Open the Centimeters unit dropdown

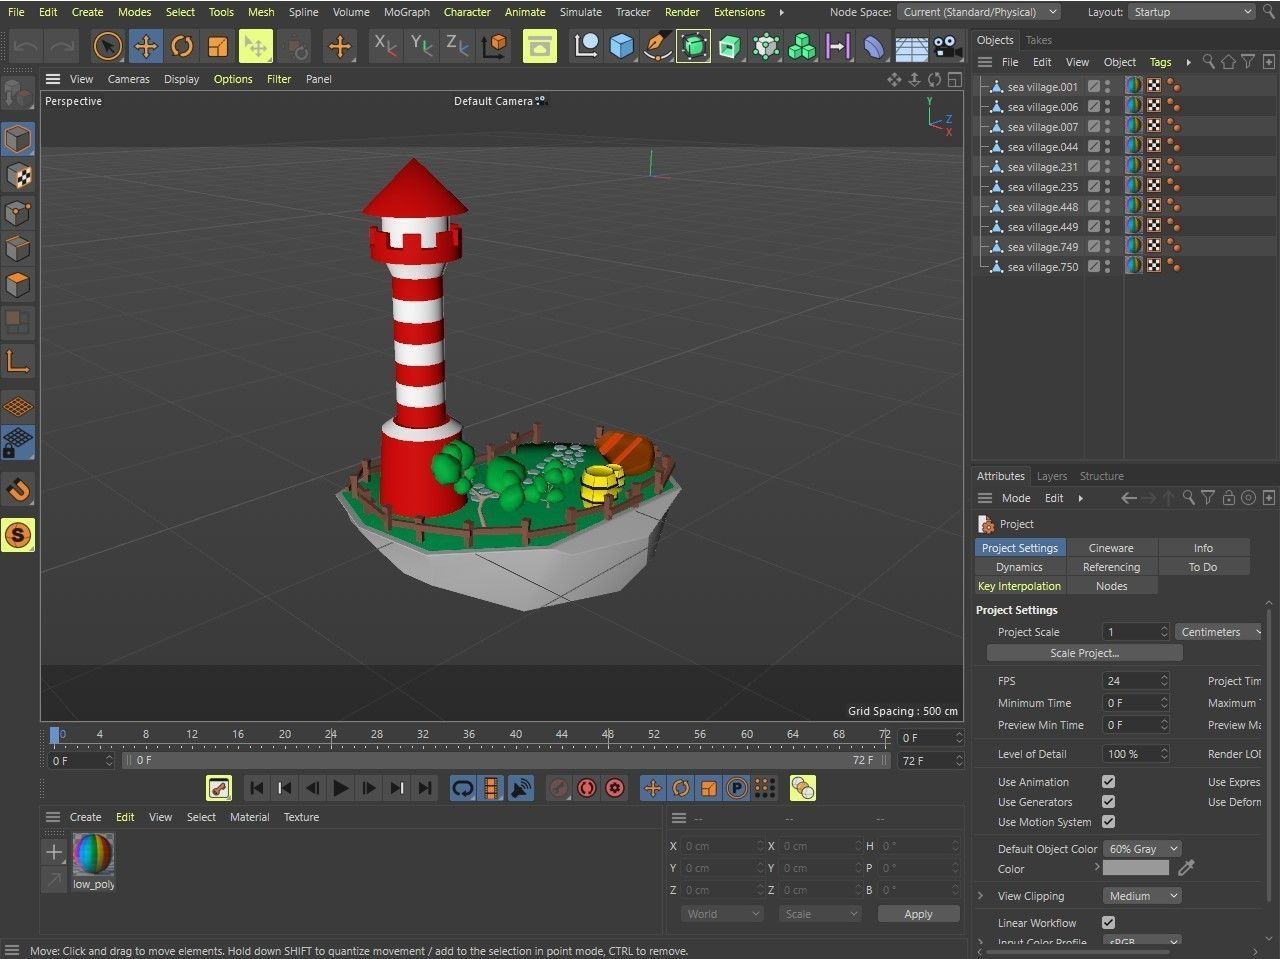click(x=1220, y=632)
